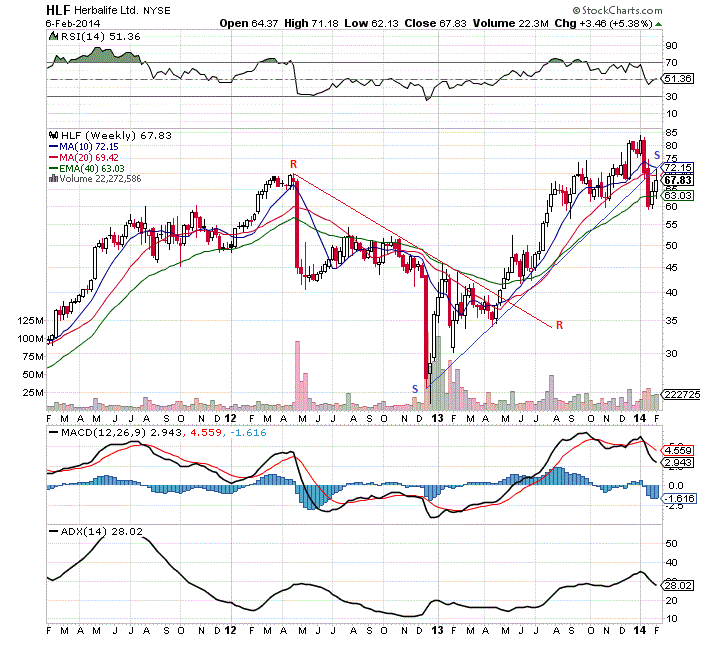Click the red 4.559 MACD signal value
Image resolution: width=705 pixels, height=648 pixels.
[206, 433]
